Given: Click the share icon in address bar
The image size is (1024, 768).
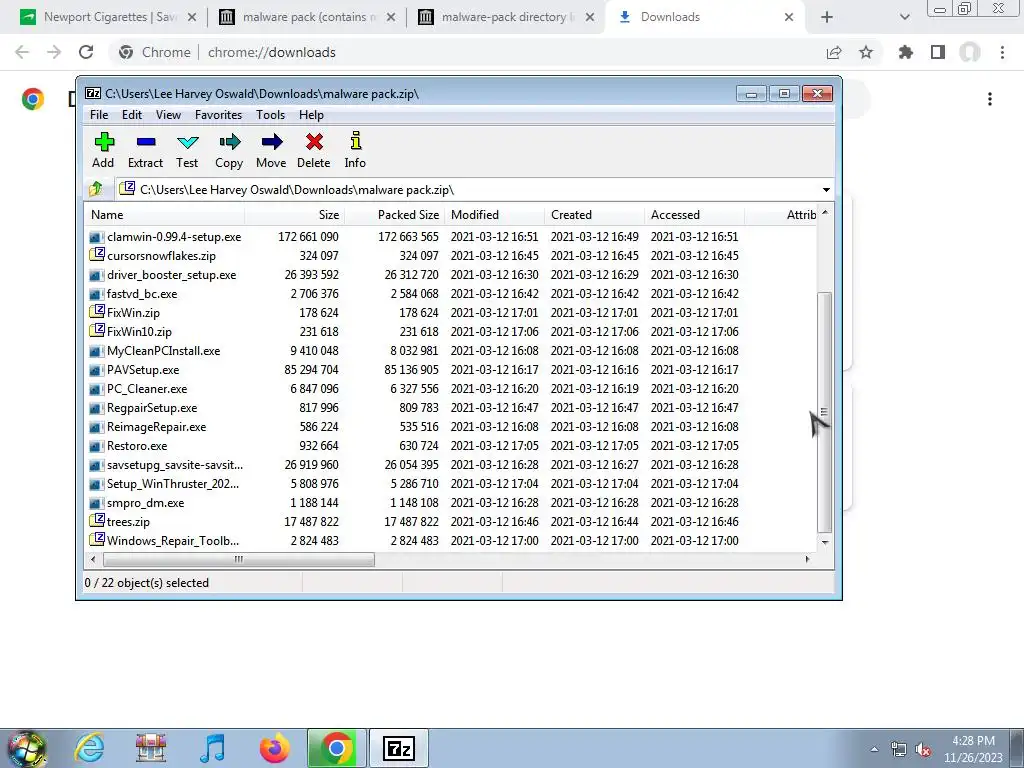Looking at the screenshot, I should click(834, 52).
